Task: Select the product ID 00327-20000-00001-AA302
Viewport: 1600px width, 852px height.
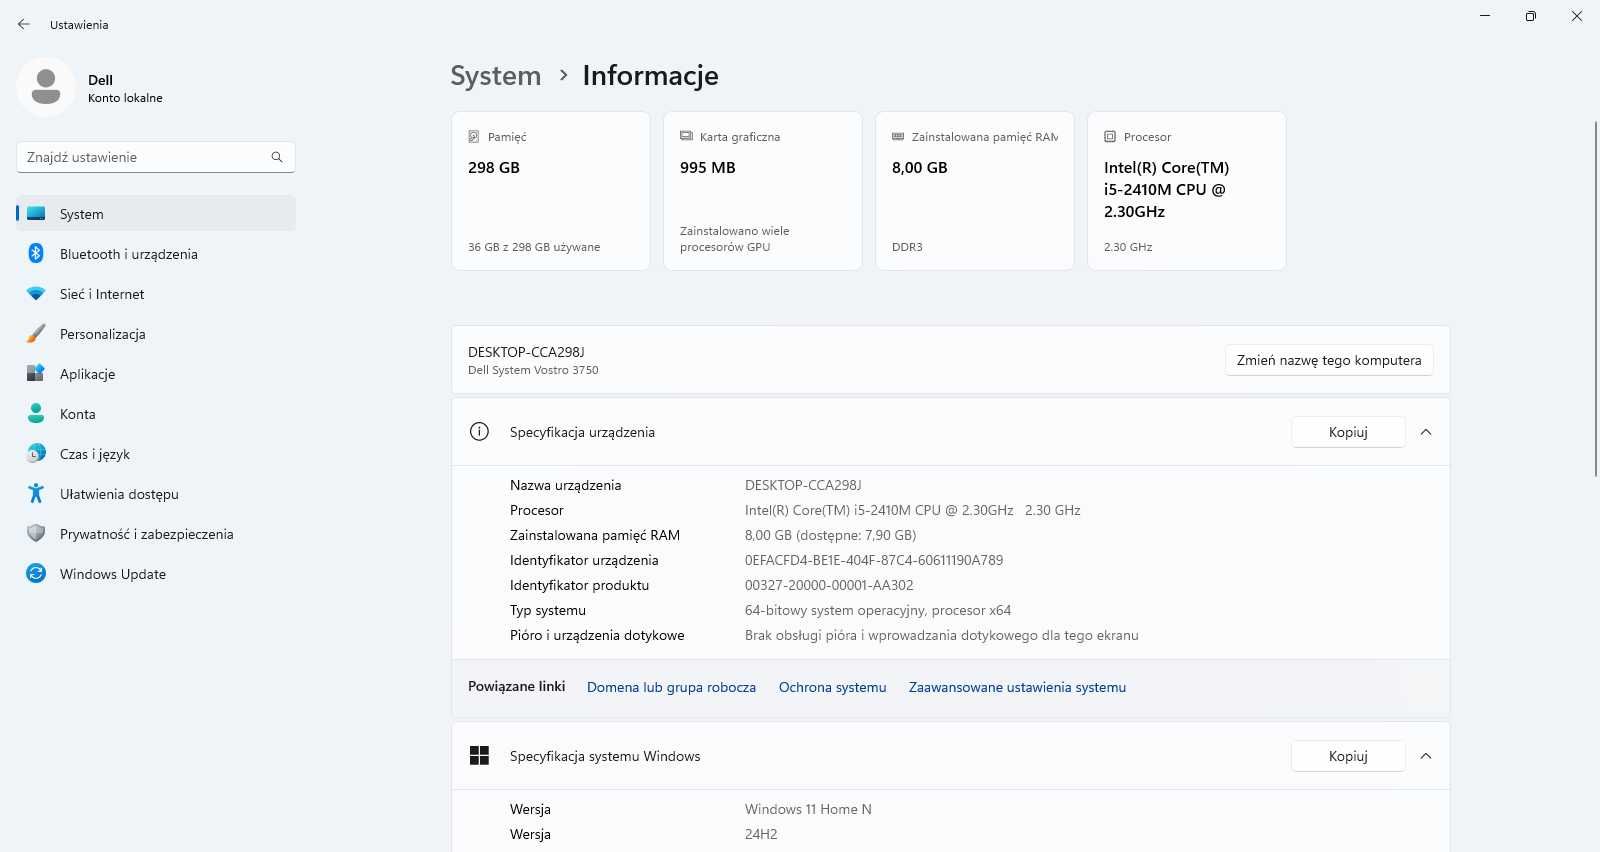Action: click(x=829, y=585)
